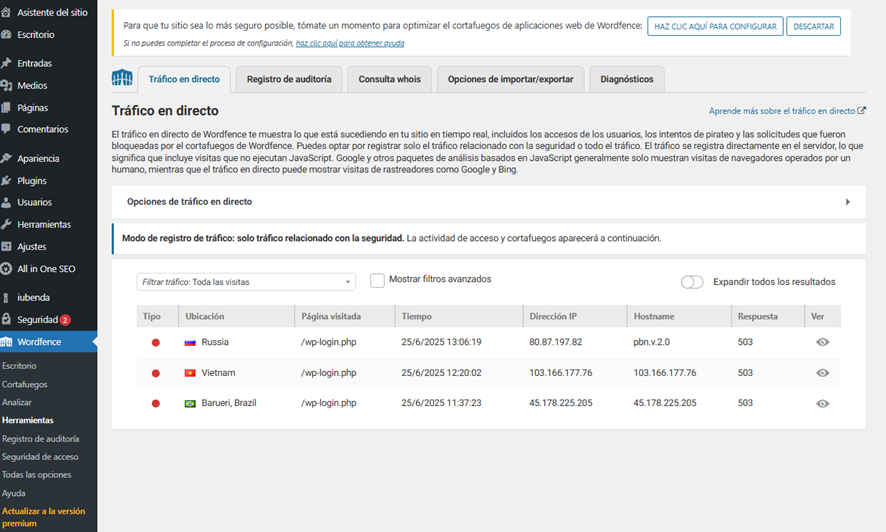Select Herramientas in Wordfence submenu
The width and height of the screenshot is (886, 532).
pos(28,420)
